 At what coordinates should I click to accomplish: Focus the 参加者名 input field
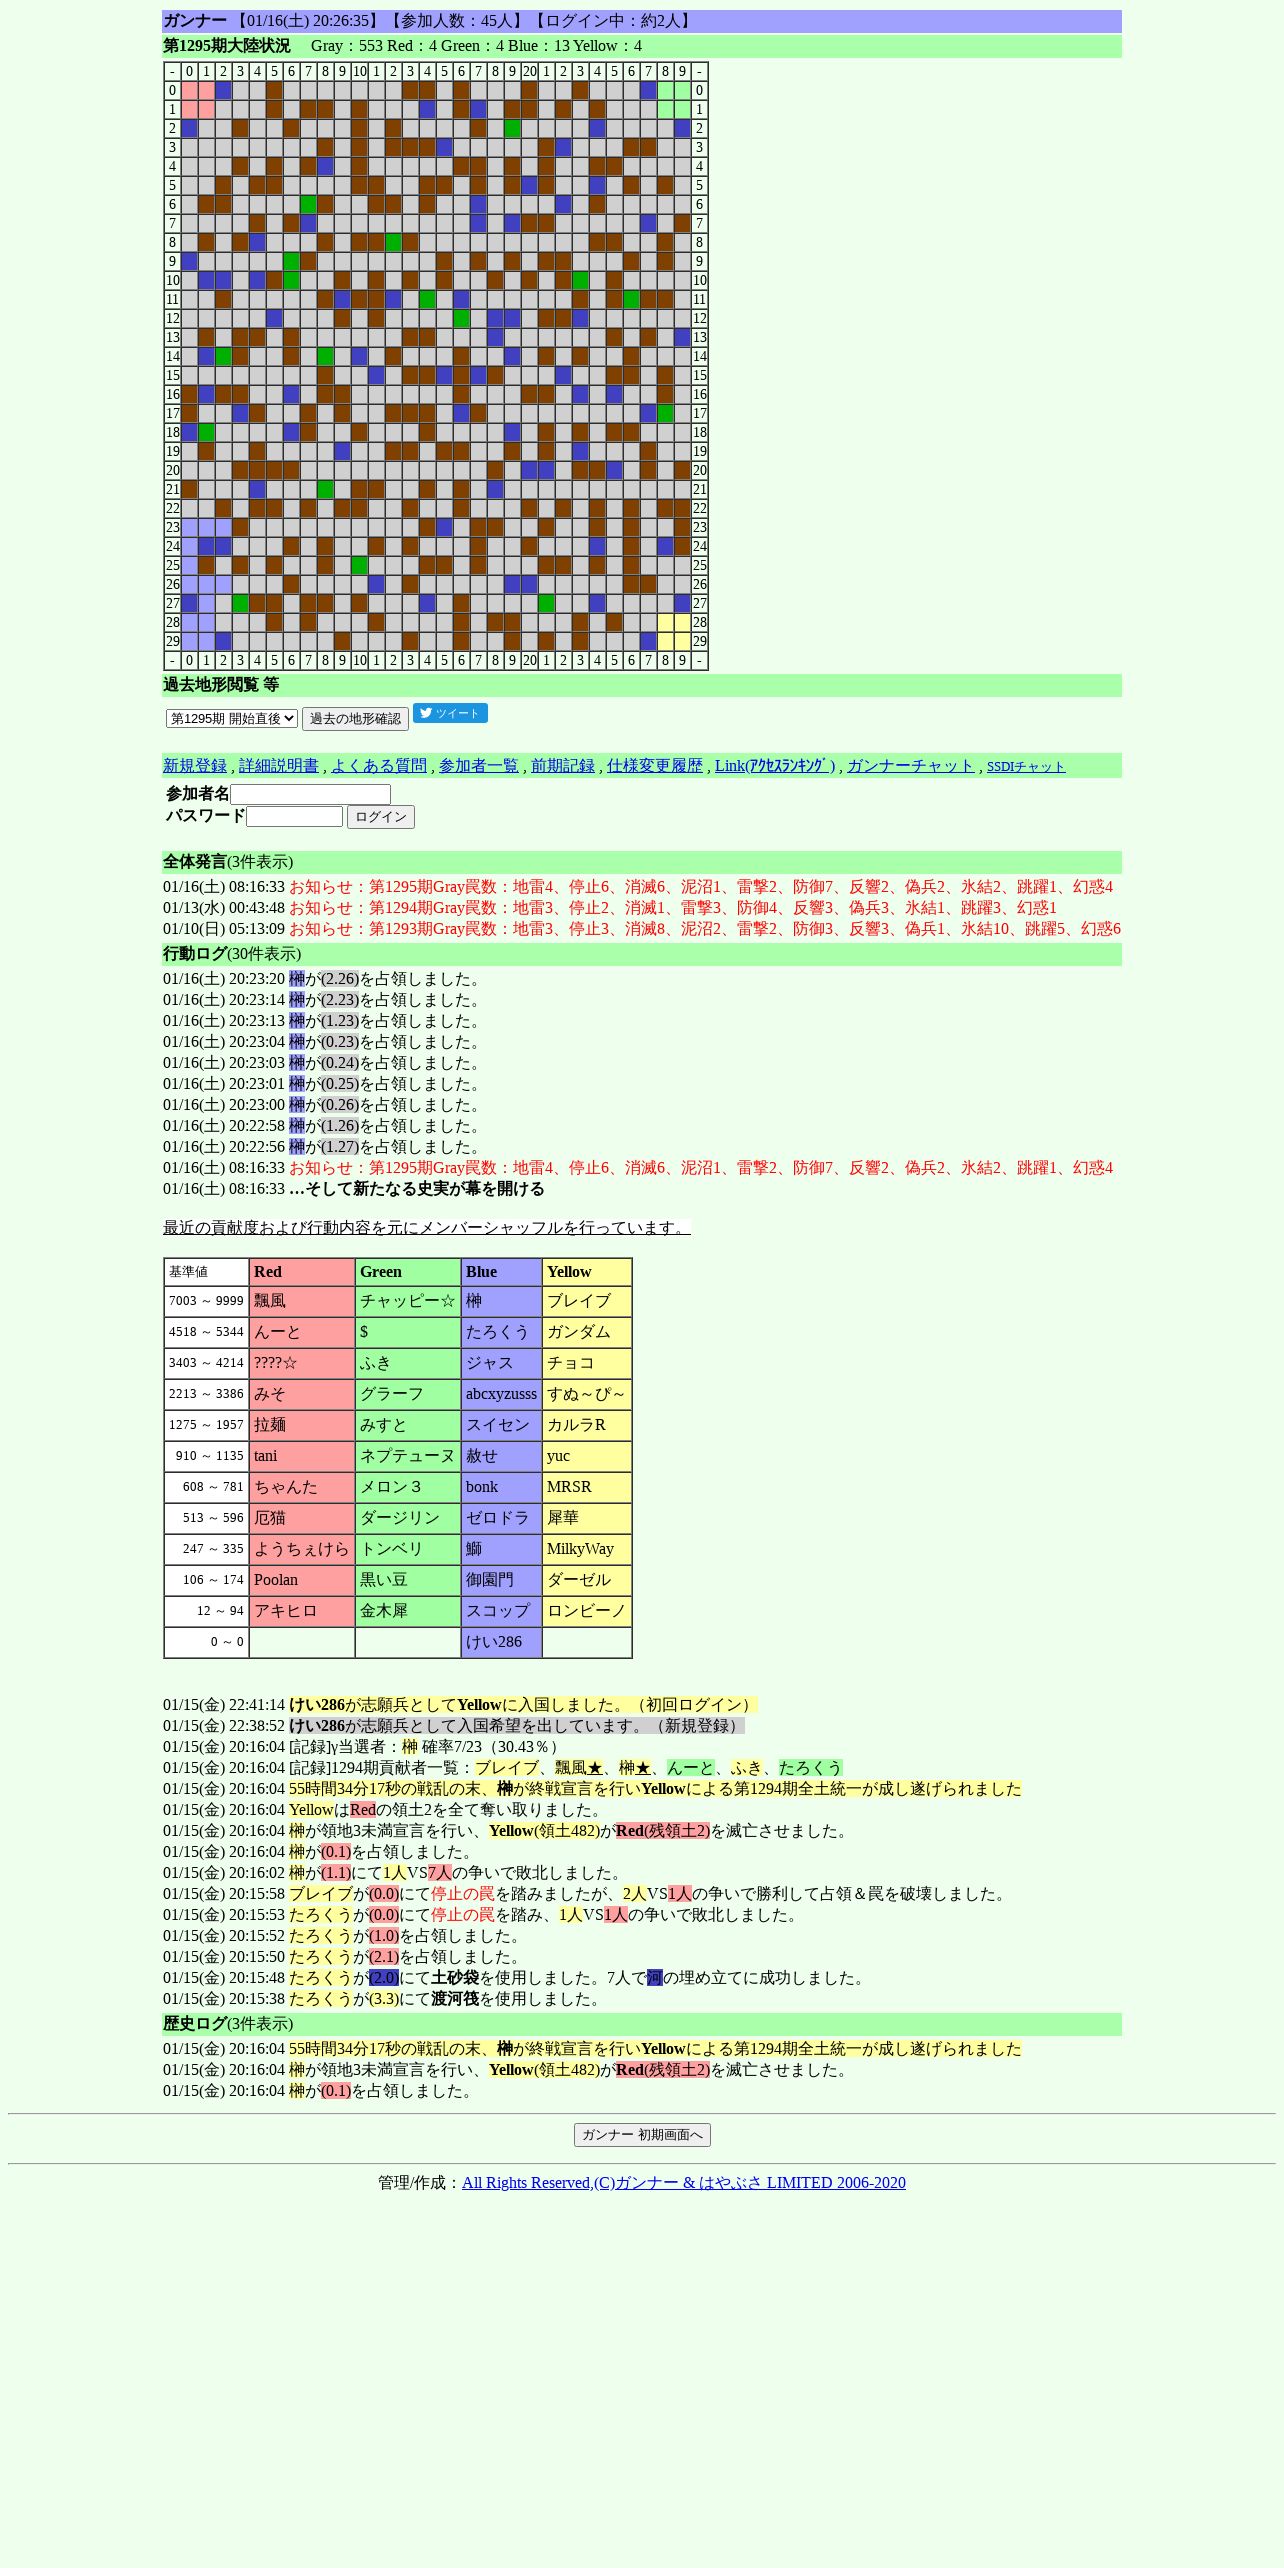(310, 794)
